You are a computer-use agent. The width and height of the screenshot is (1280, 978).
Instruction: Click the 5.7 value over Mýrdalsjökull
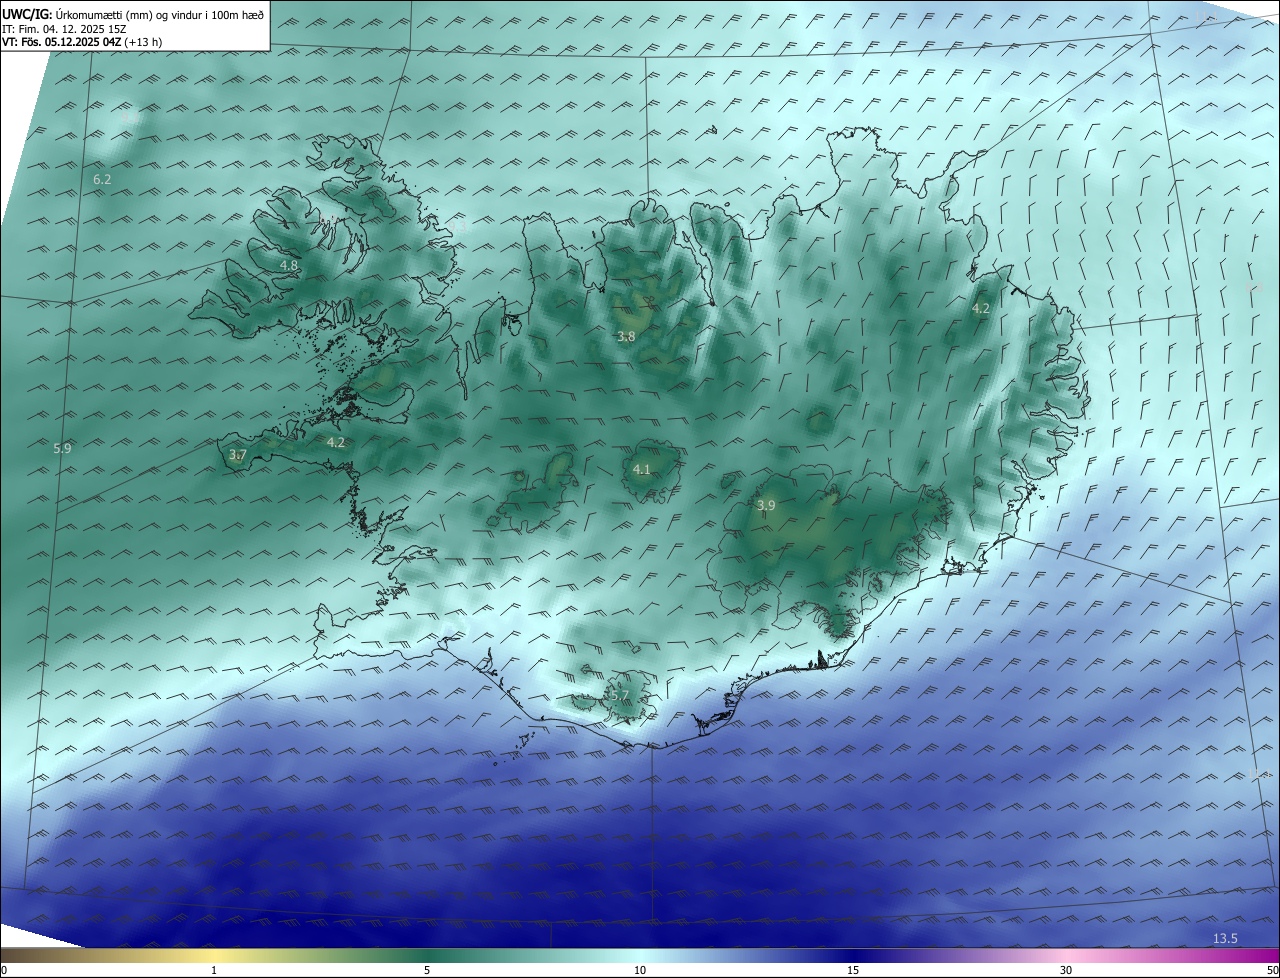(x=620, y=695)
